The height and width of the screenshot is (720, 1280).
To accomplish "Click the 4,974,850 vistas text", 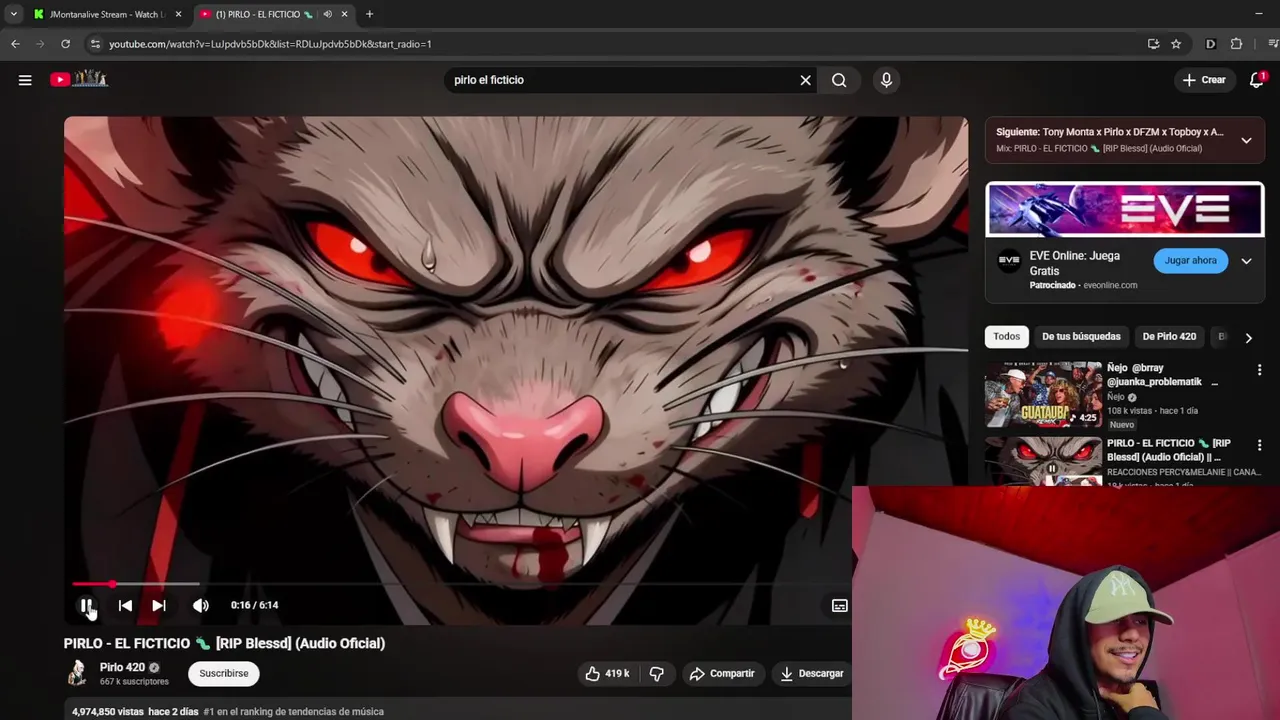I will (108, 711).
